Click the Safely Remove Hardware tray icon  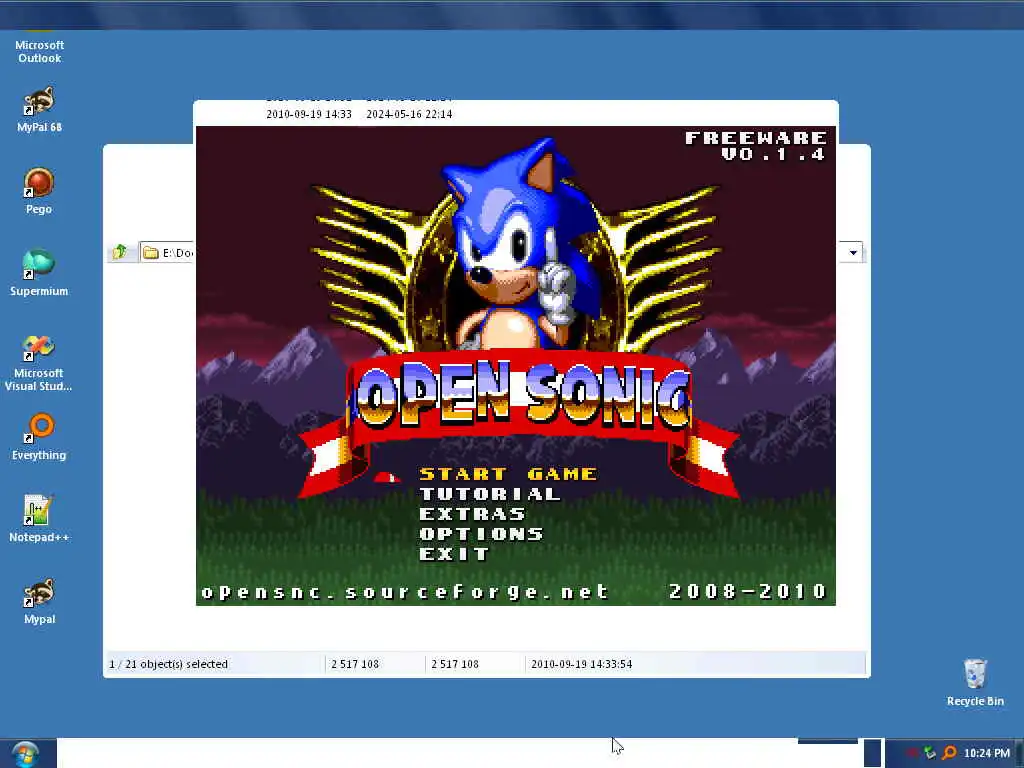pos(930,753)
